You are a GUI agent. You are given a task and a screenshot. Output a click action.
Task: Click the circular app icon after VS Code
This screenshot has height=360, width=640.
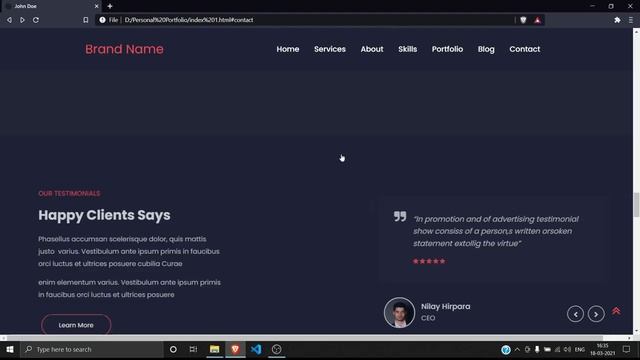pos(277,349)
